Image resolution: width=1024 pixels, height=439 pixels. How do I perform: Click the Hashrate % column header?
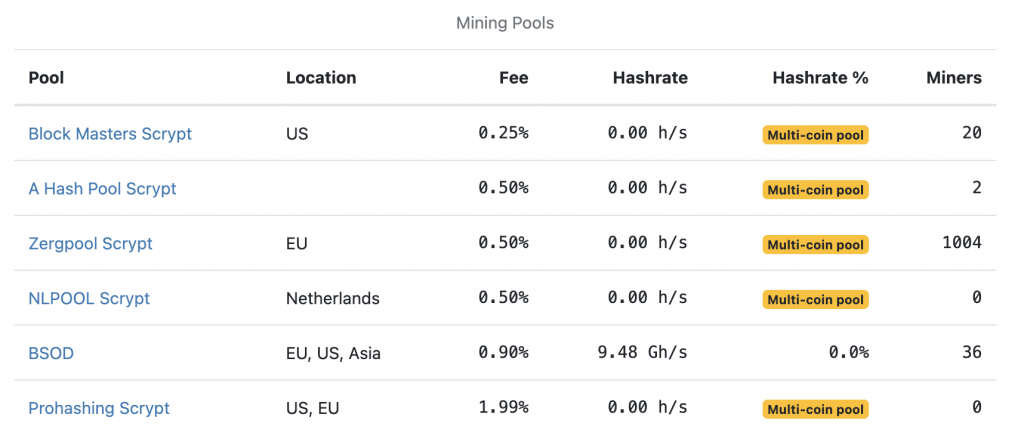pyautogui.click(x=820, y=78)
